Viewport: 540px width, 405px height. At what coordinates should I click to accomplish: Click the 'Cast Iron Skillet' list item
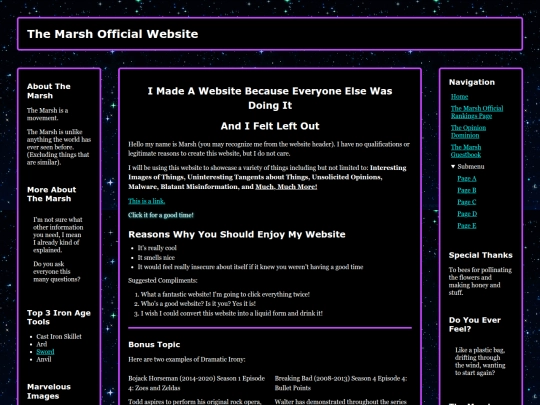point(59,336)
